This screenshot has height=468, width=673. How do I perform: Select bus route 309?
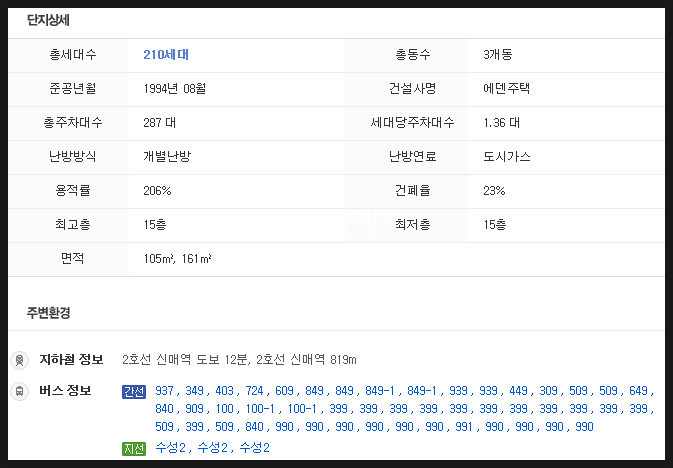549,391
